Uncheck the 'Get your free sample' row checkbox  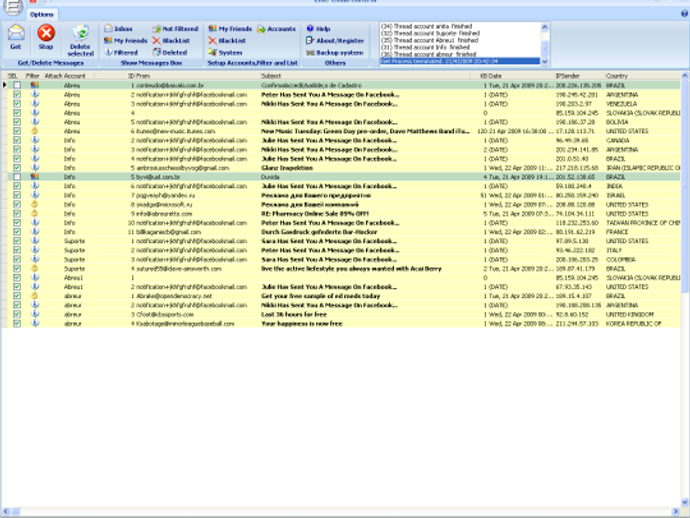(x=17, y=296)
